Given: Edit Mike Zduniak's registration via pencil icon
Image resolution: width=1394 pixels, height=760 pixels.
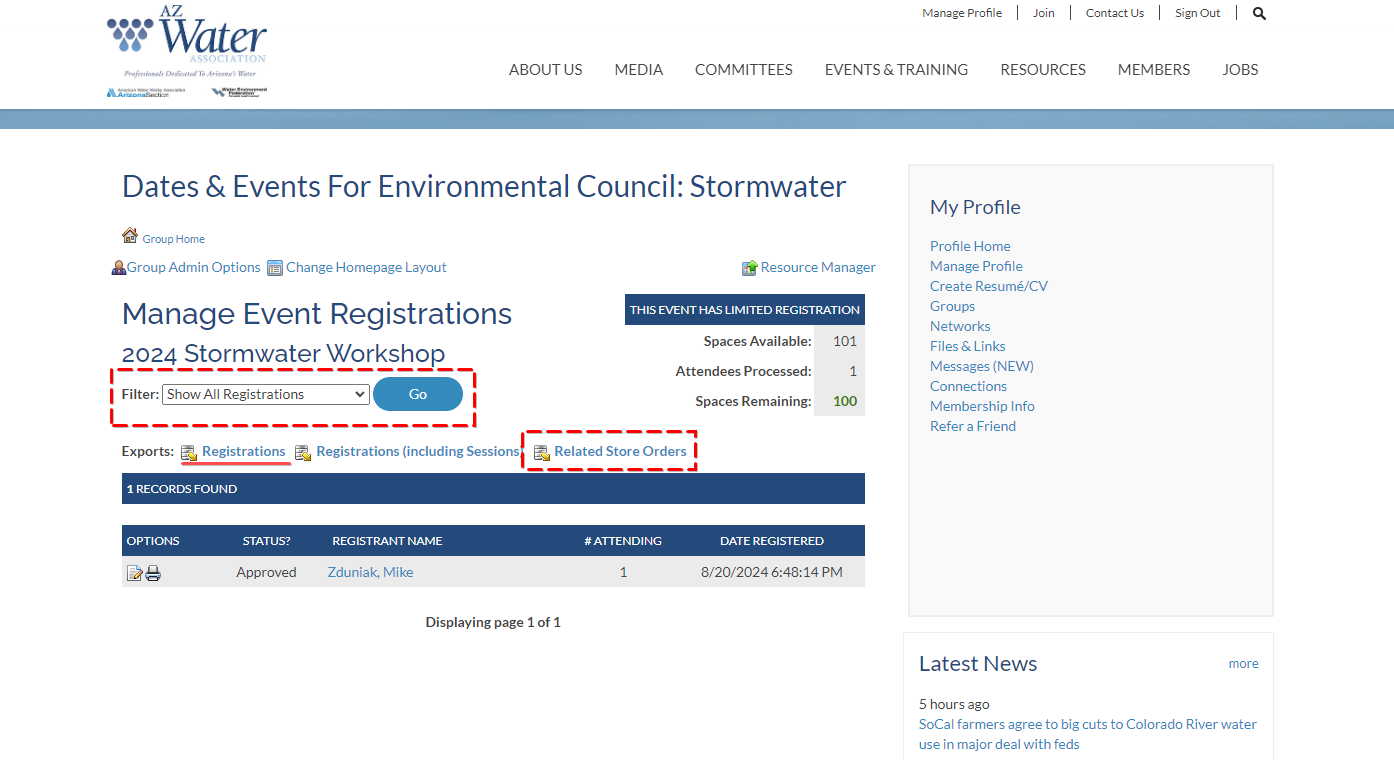Looking at the screenshot, I should point(134,573).
